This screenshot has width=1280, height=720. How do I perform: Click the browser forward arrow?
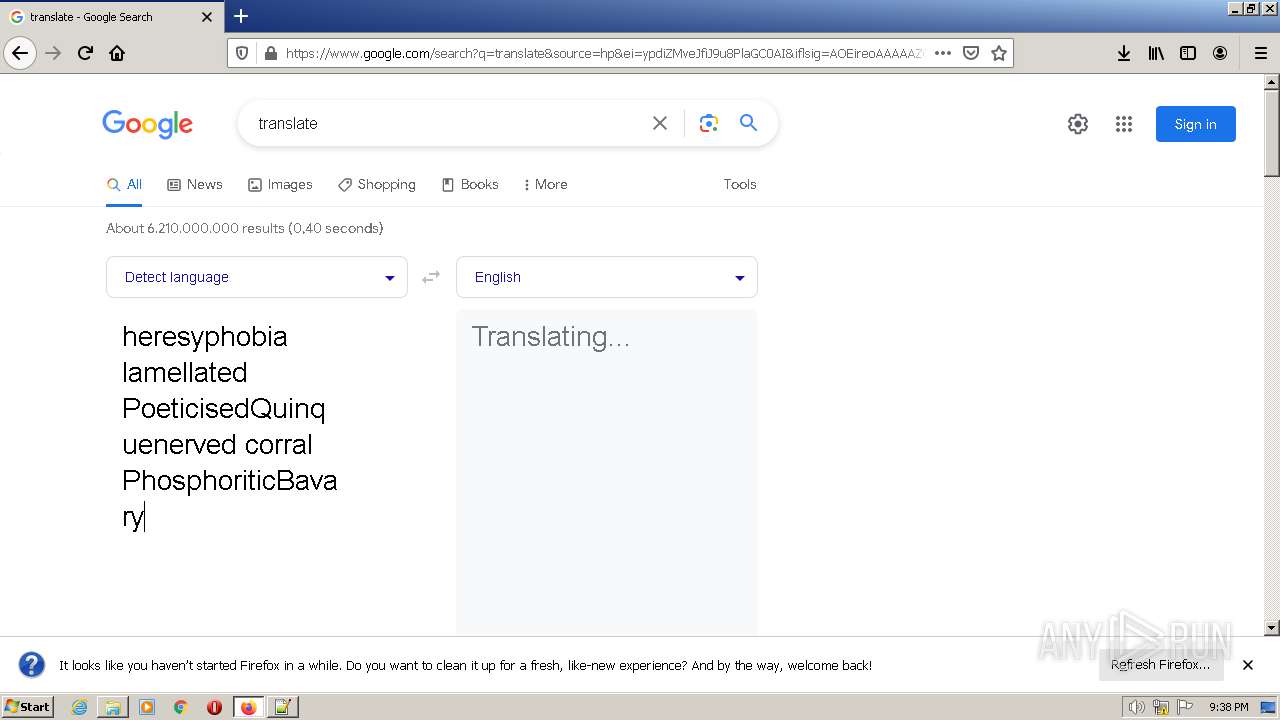(x=53, y=53)
